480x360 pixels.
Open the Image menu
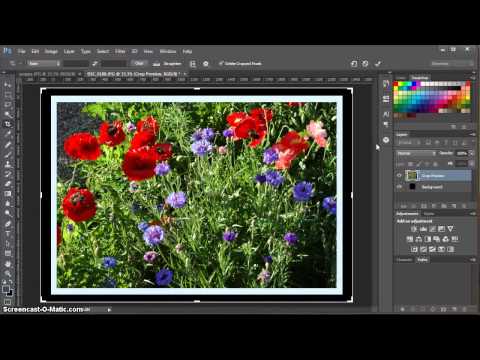point(51,51)
